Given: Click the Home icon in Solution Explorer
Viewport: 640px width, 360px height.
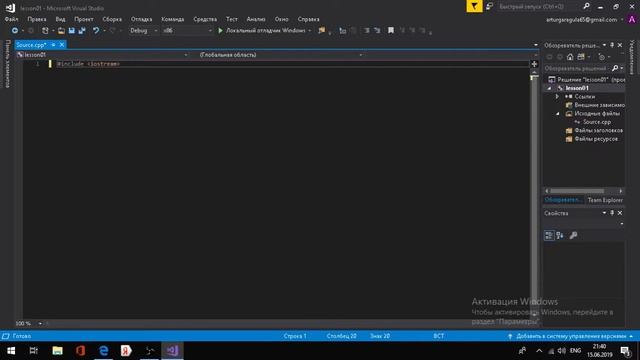Looking at the screenshot, I should [570, 57].
